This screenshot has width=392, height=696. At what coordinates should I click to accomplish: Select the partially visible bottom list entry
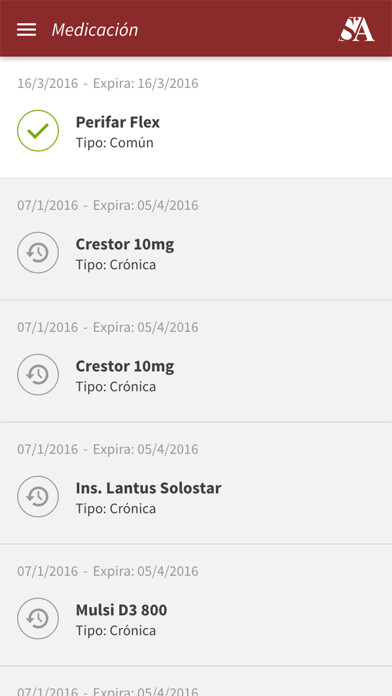coord(196,682)
